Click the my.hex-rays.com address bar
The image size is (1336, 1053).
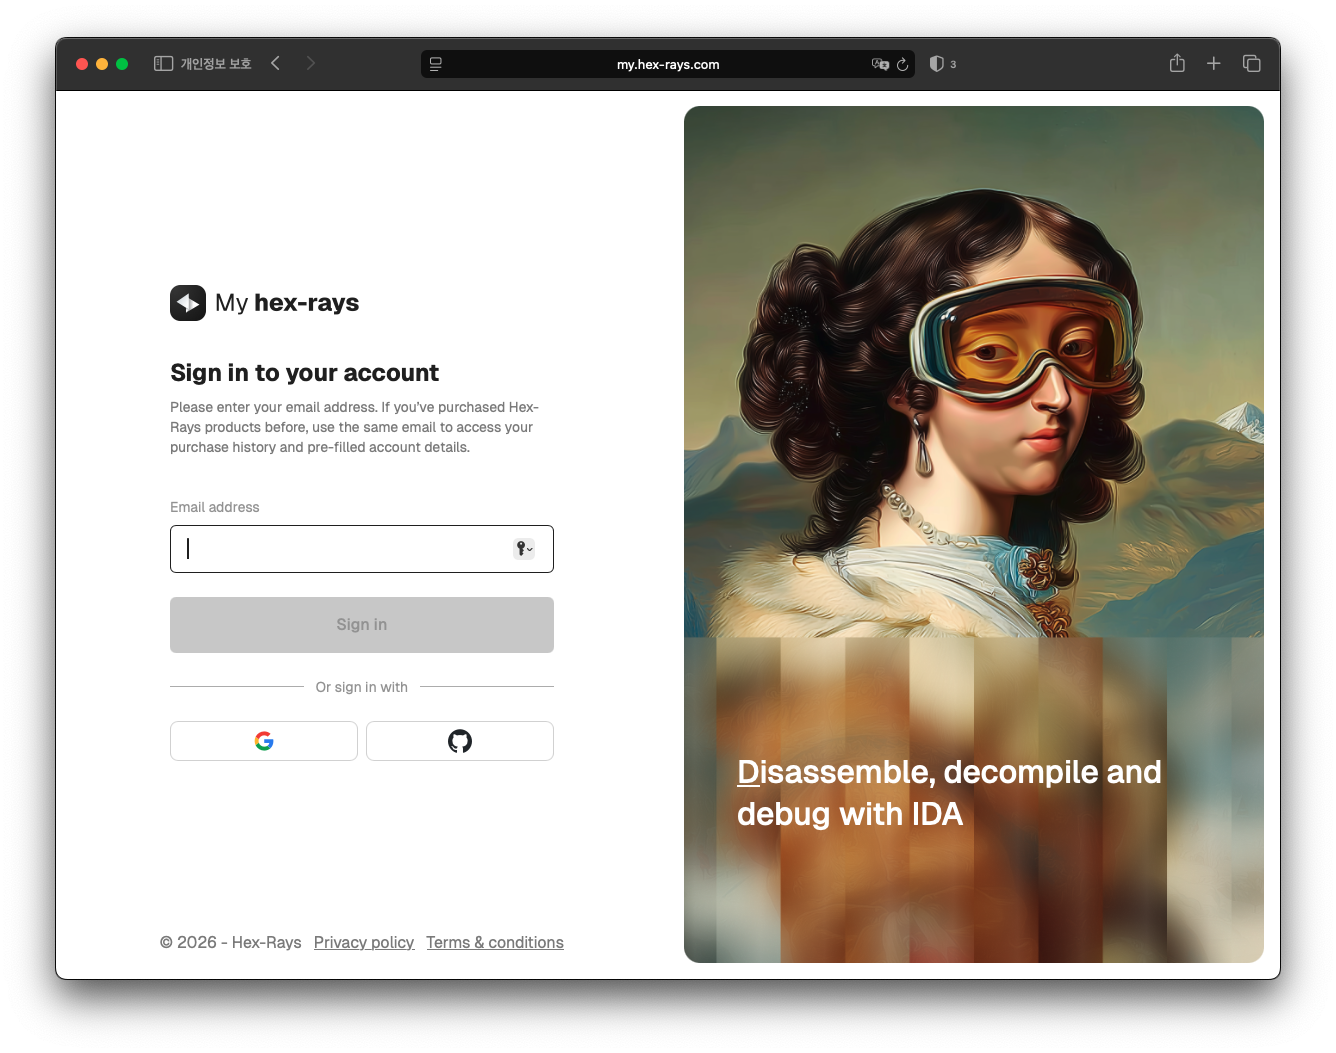tap(667, 64)
